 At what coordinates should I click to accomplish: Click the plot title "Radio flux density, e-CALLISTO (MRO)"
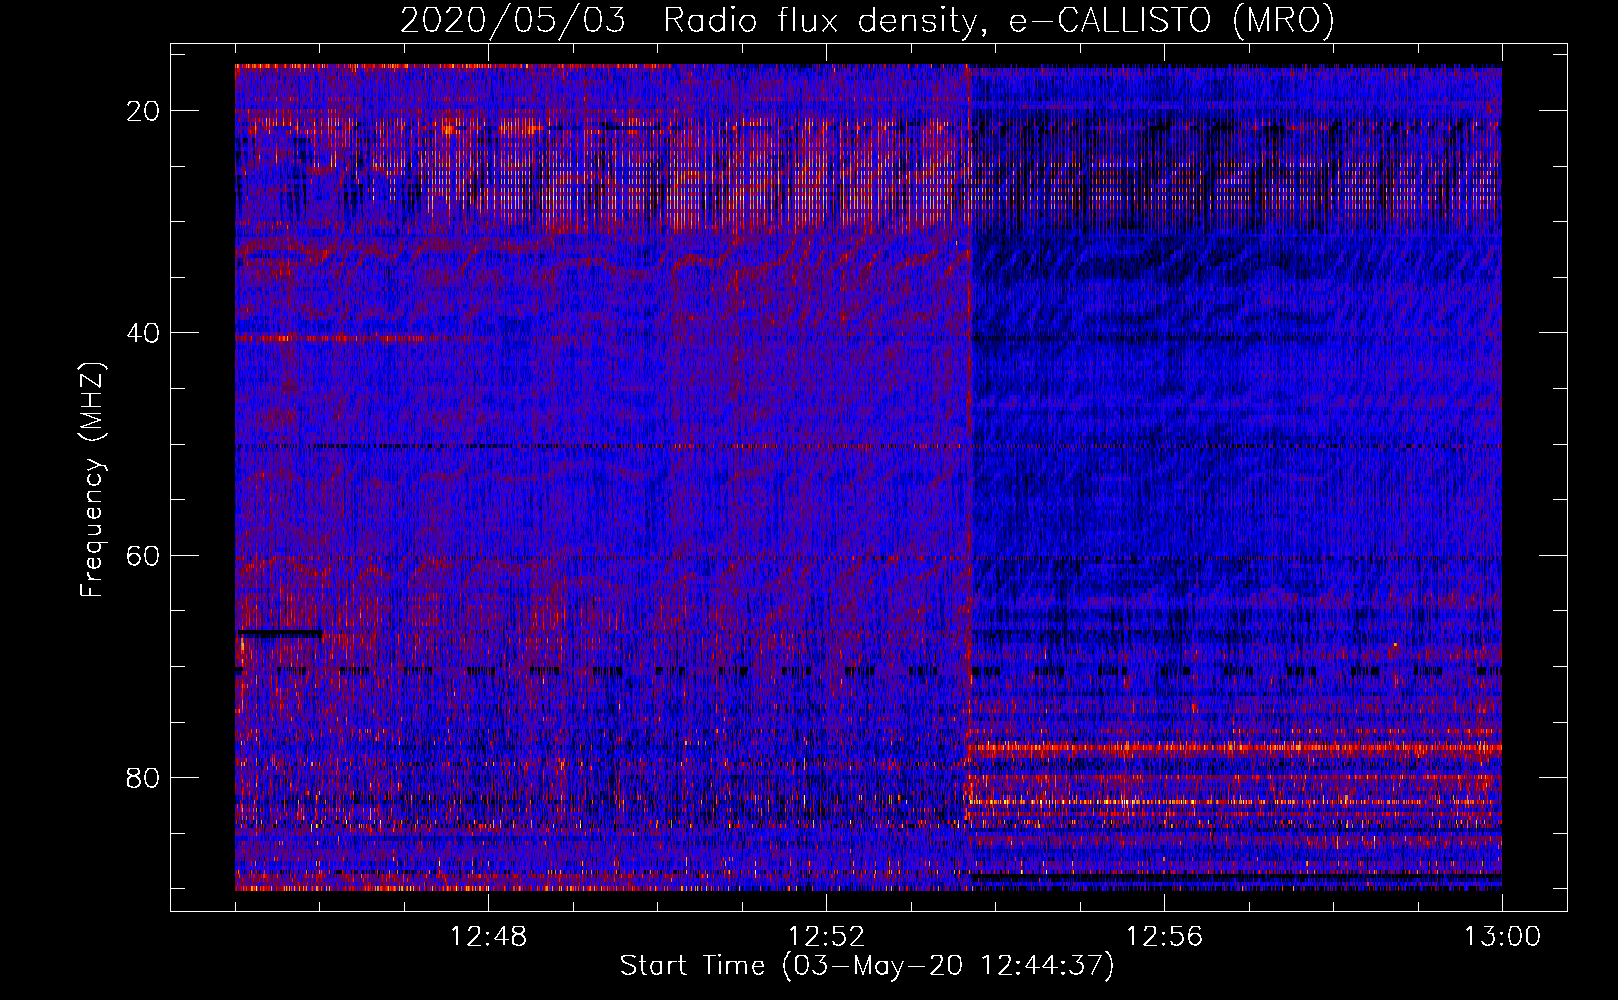(998, 21)
